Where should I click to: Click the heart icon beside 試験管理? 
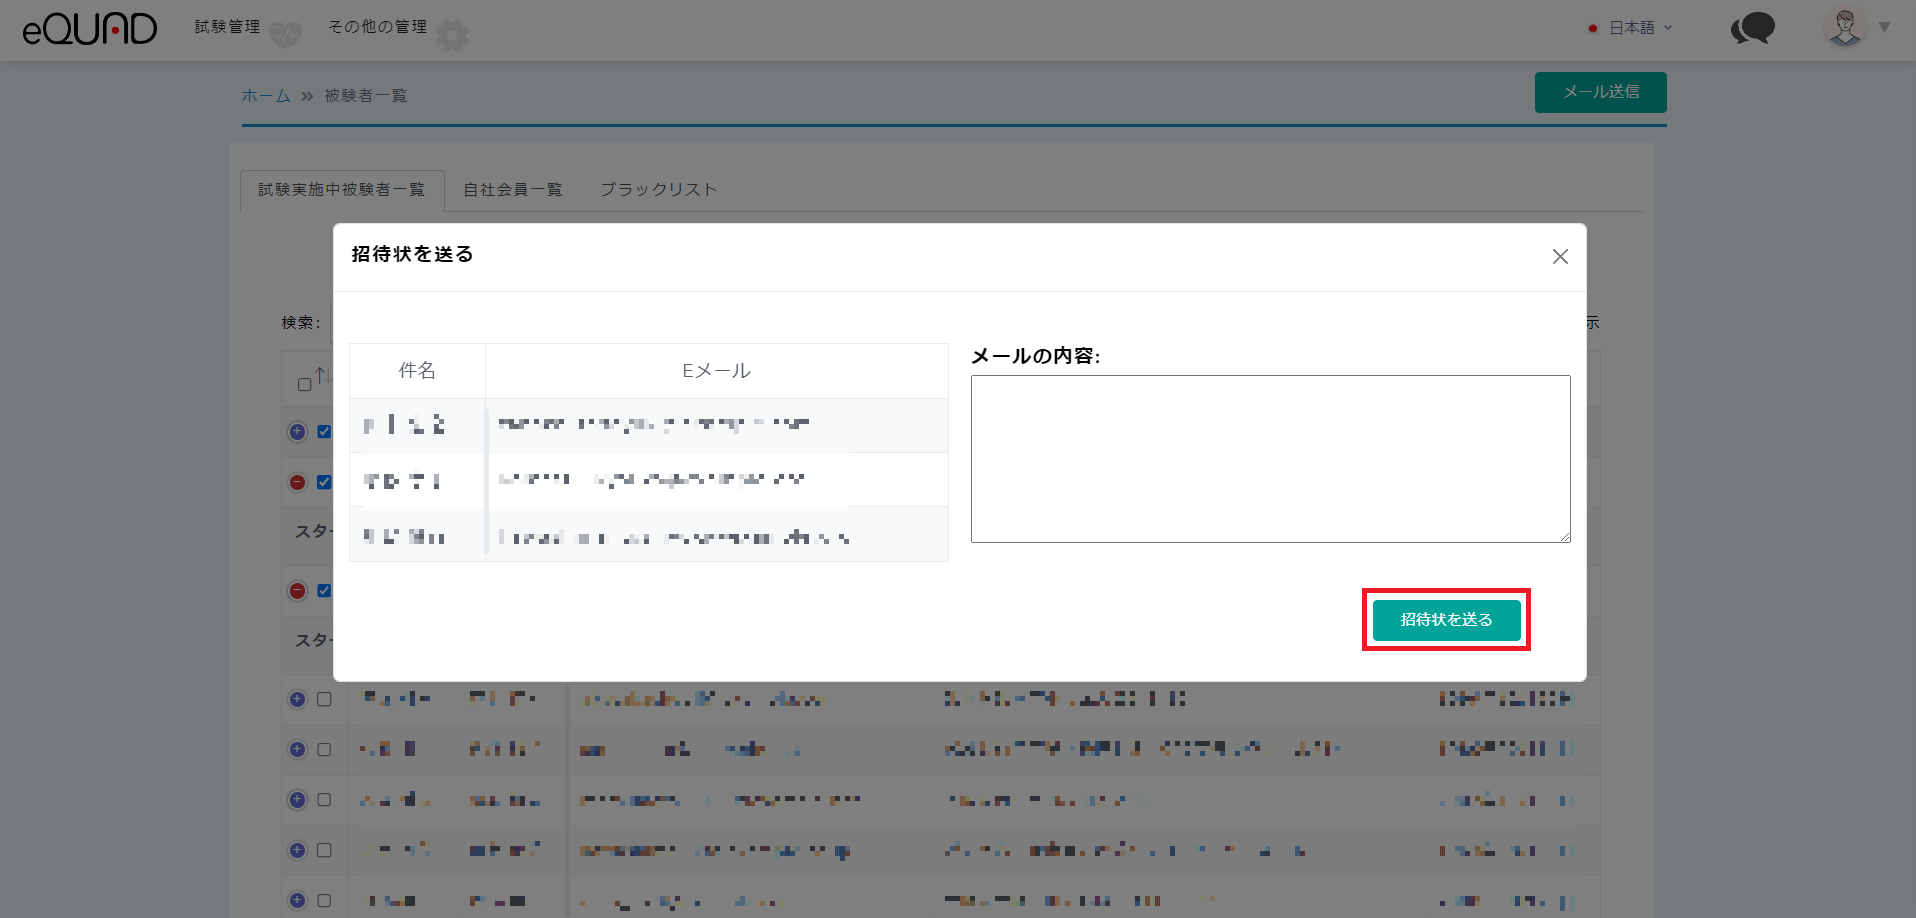coord(285,36)
